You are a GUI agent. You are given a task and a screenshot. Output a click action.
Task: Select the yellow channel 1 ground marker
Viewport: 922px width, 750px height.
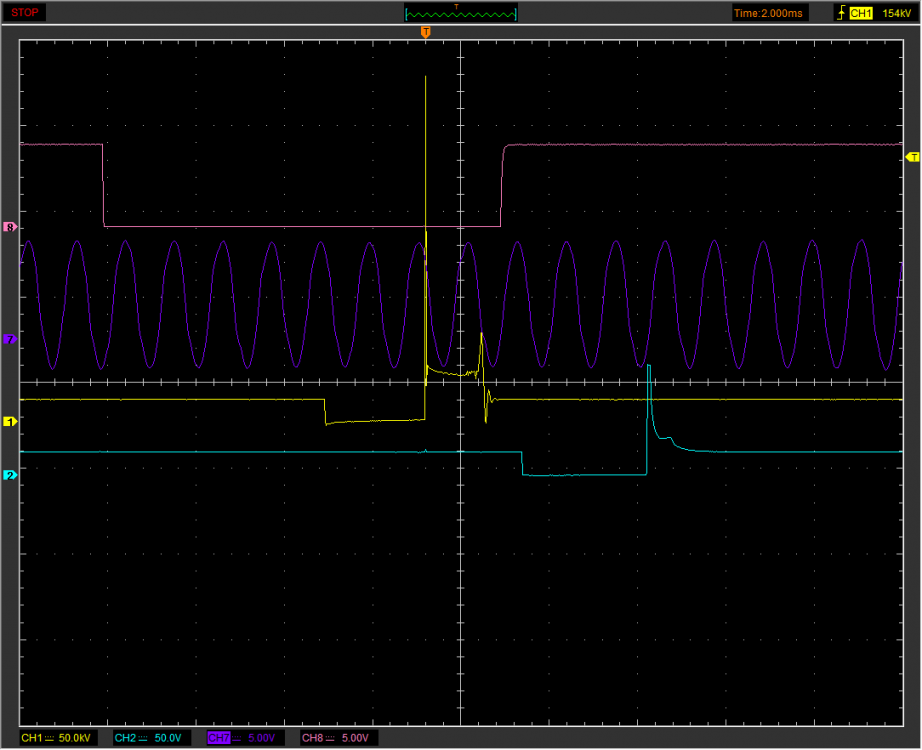pyautogui.click(x=10, y=422)
